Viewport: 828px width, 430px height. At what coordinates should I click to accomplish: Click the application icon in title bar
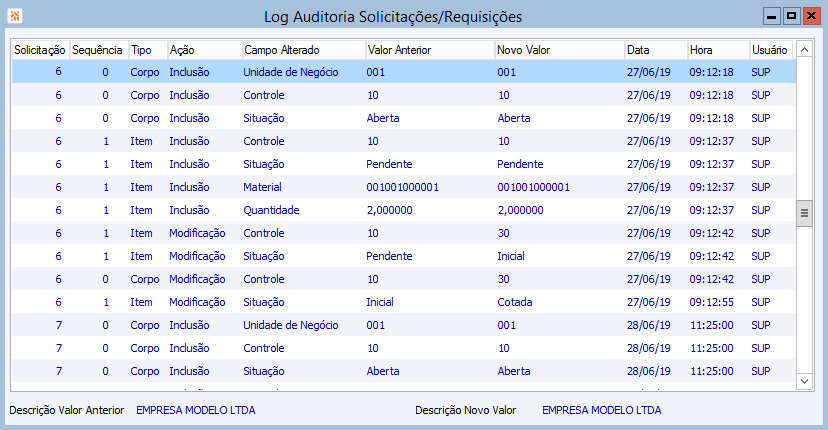(x=15, y=16)
